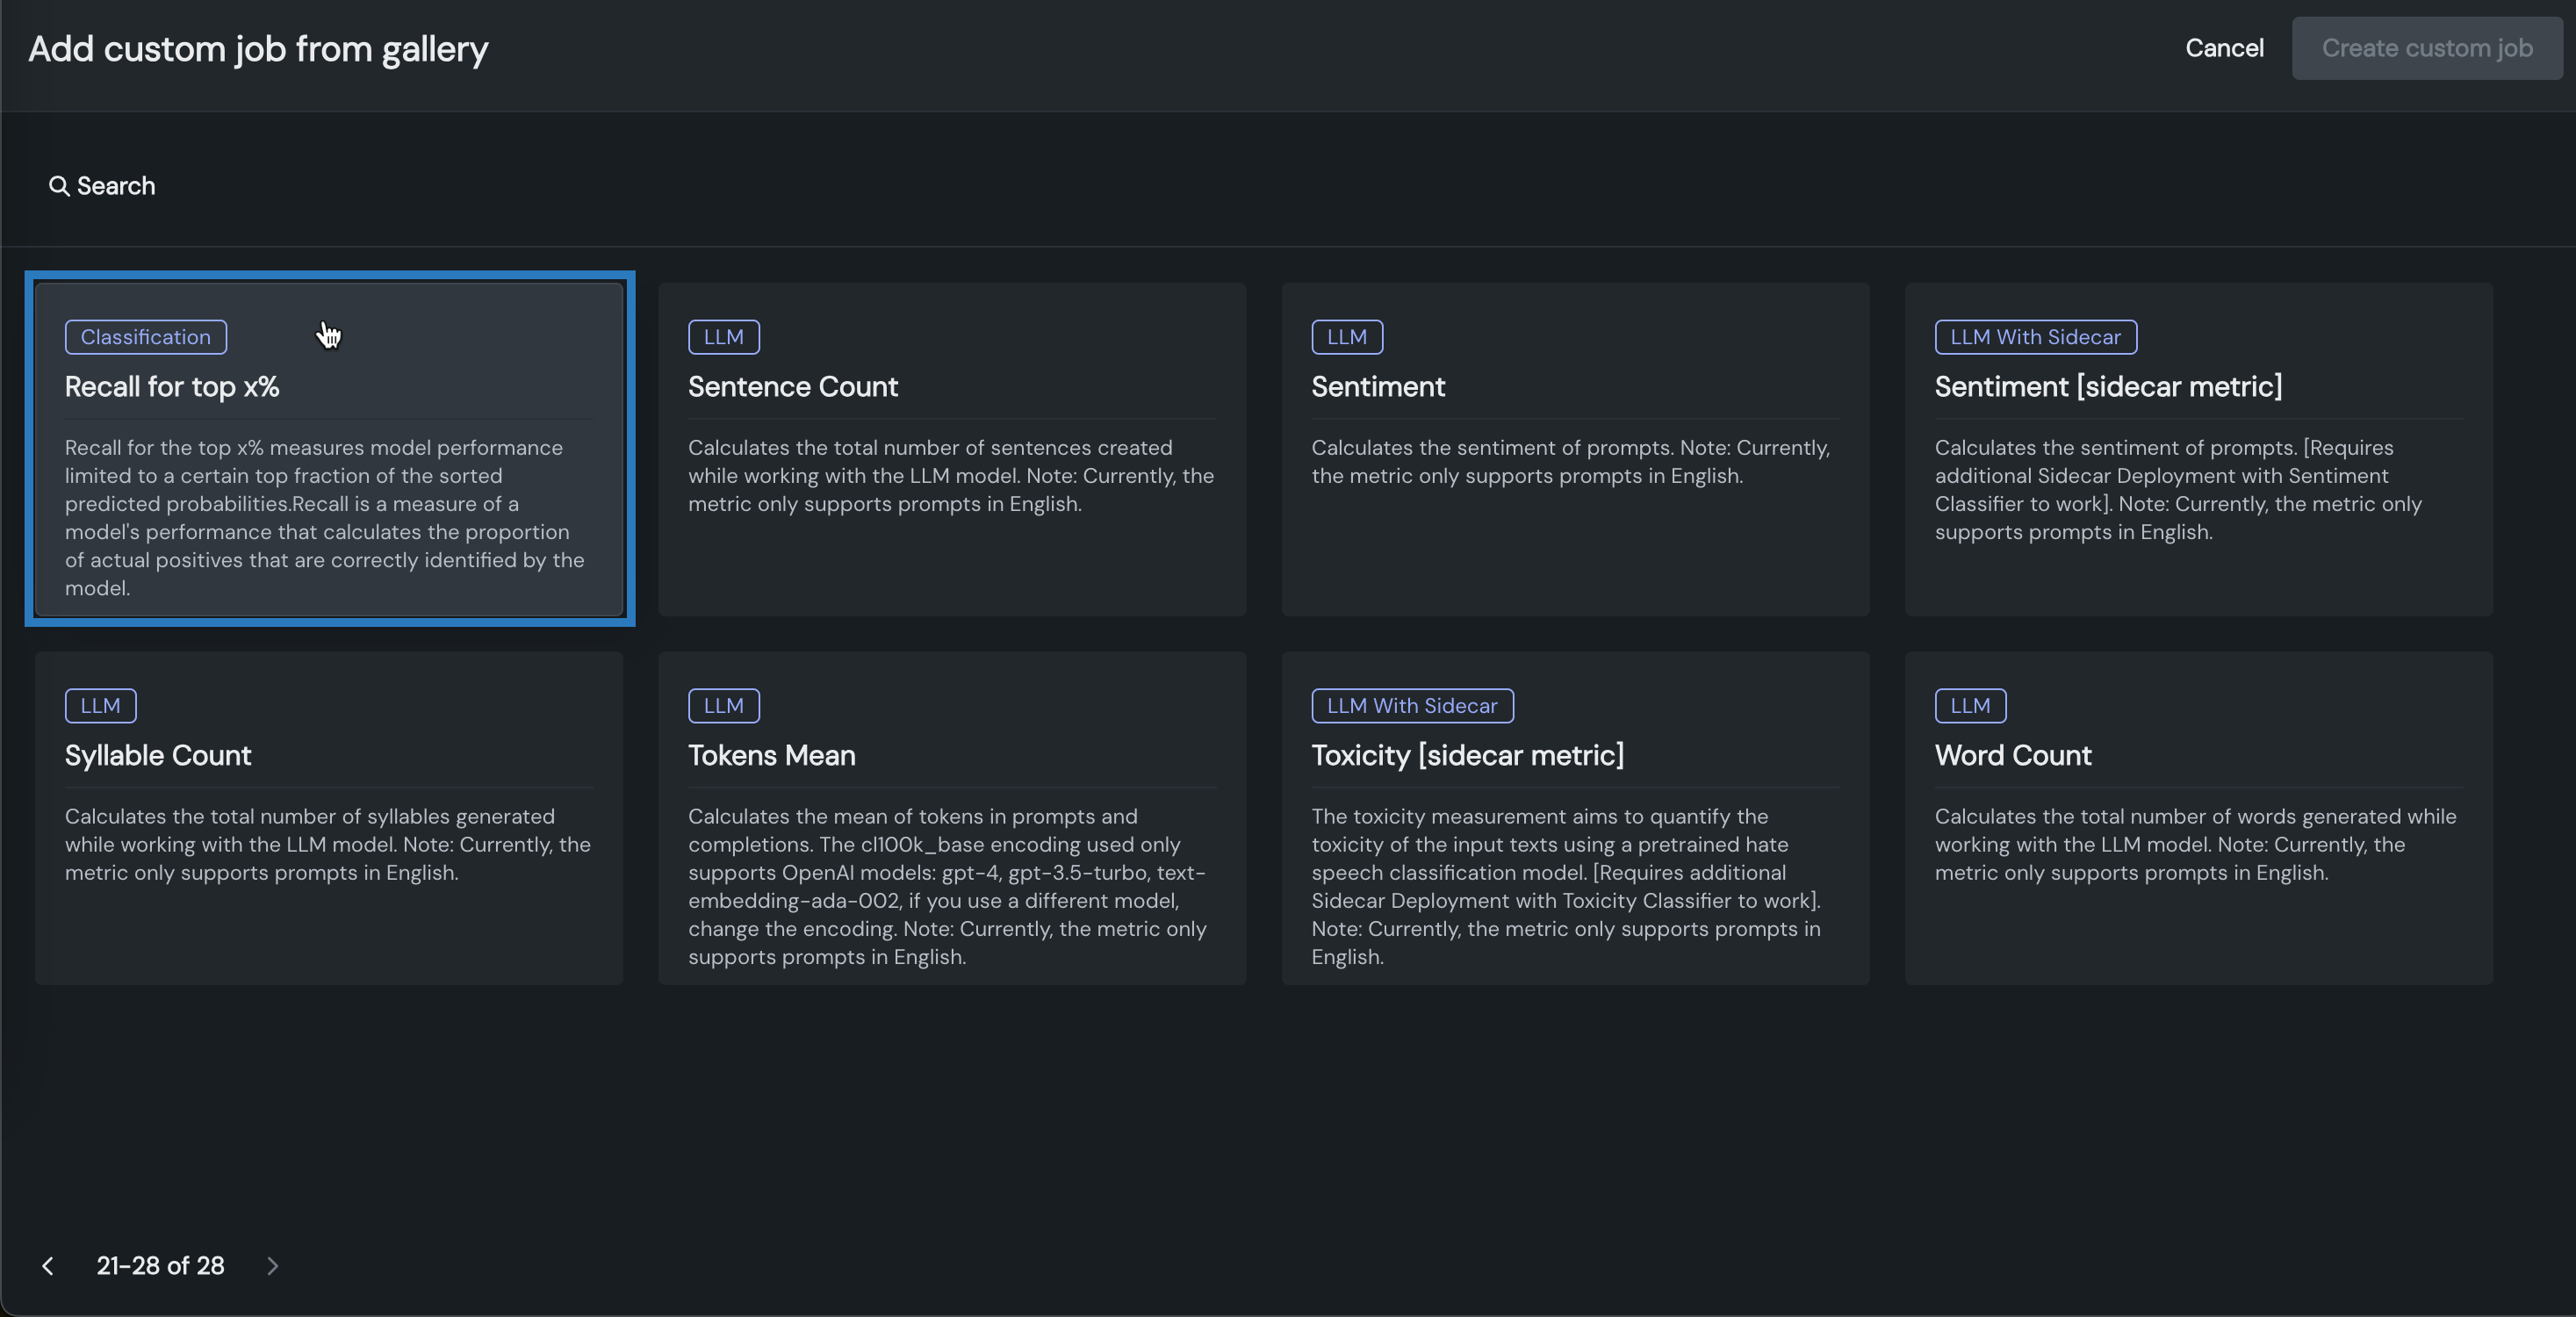Click the Search input field

coord(400,186)
